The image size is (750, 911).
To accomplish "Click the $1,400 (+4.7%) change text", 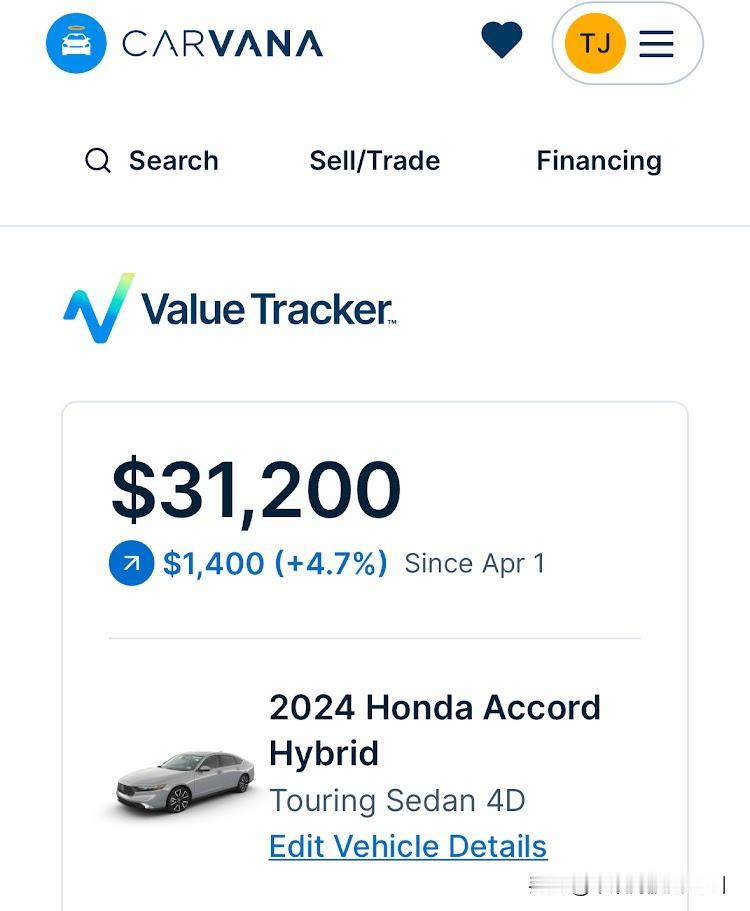I will [x=275, y=563].
